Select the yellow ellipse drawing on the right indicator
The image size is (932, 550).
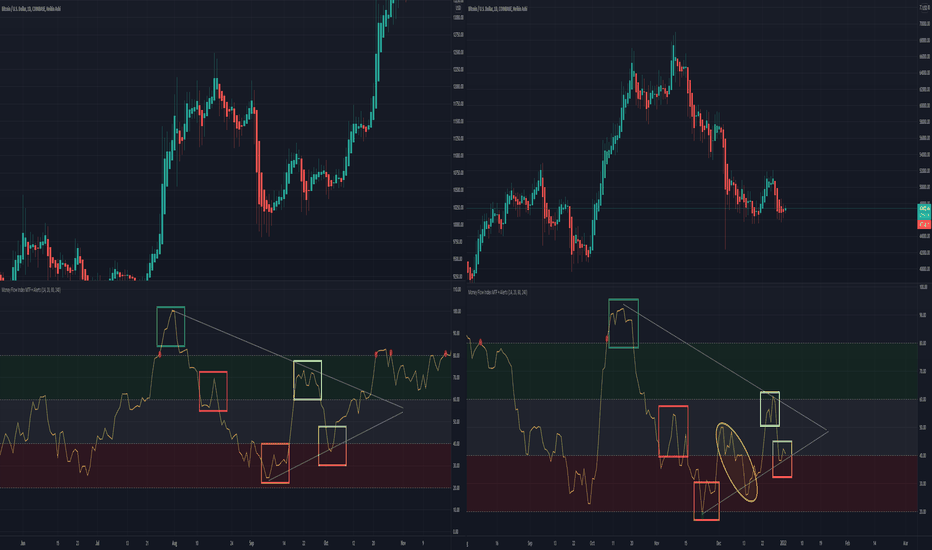click(737, 462)
